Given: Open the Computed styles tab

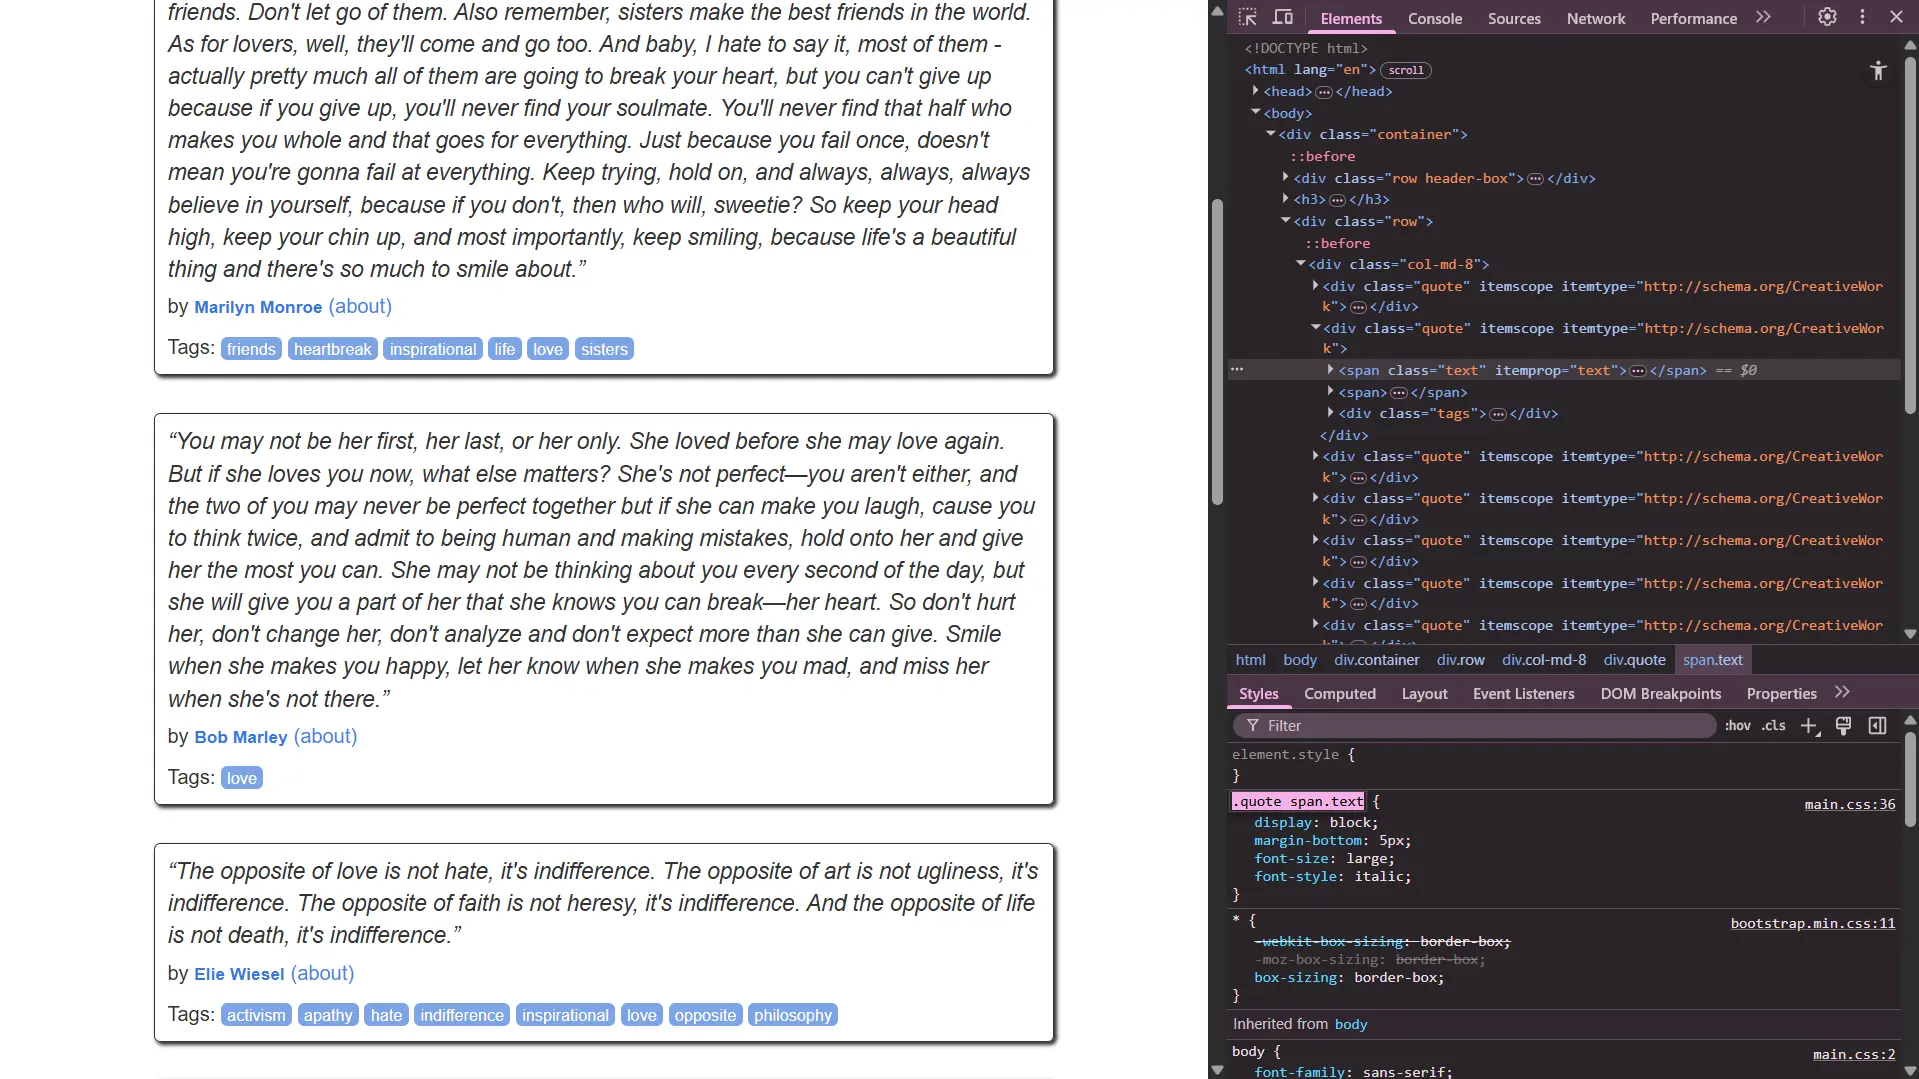Looking at the screenshot, I should [x=1339, y=694].
